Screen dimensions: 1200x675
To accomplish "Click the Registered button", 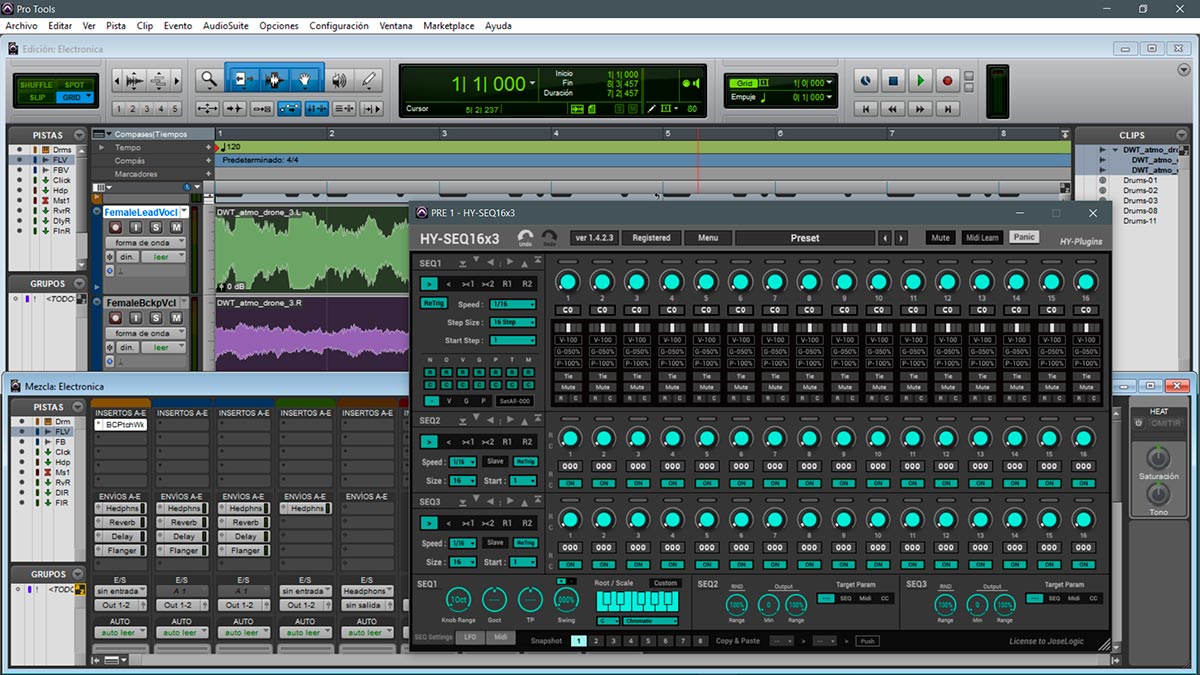I will (x=652, y=238).
